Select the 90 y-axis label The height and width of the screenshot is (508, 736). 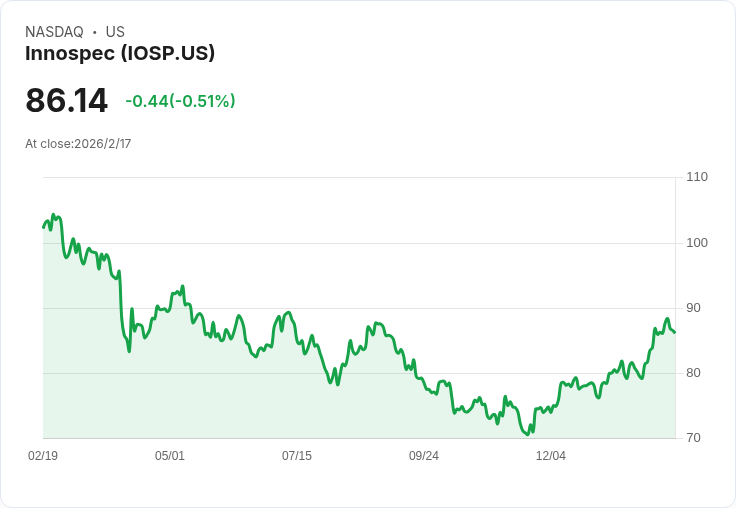[693, 308]
